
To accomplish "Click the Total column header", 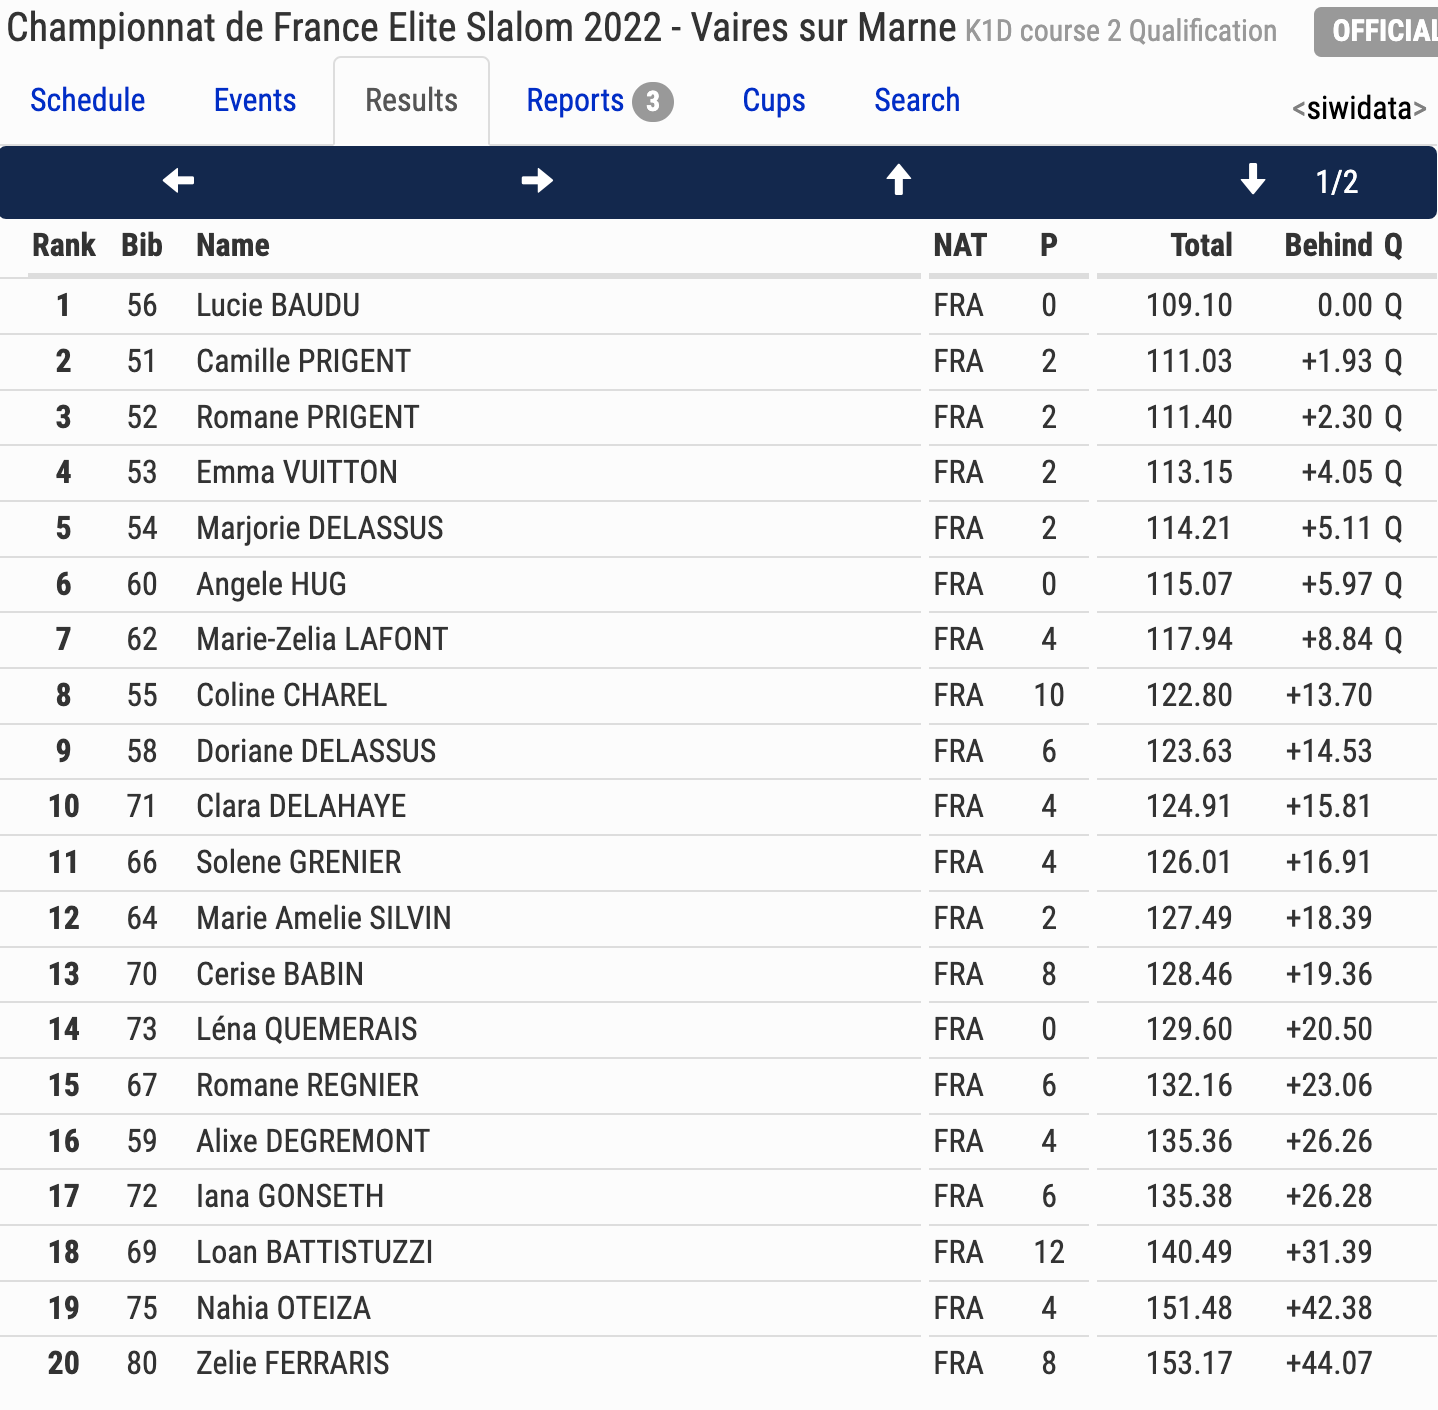I will click(1201, 245).
